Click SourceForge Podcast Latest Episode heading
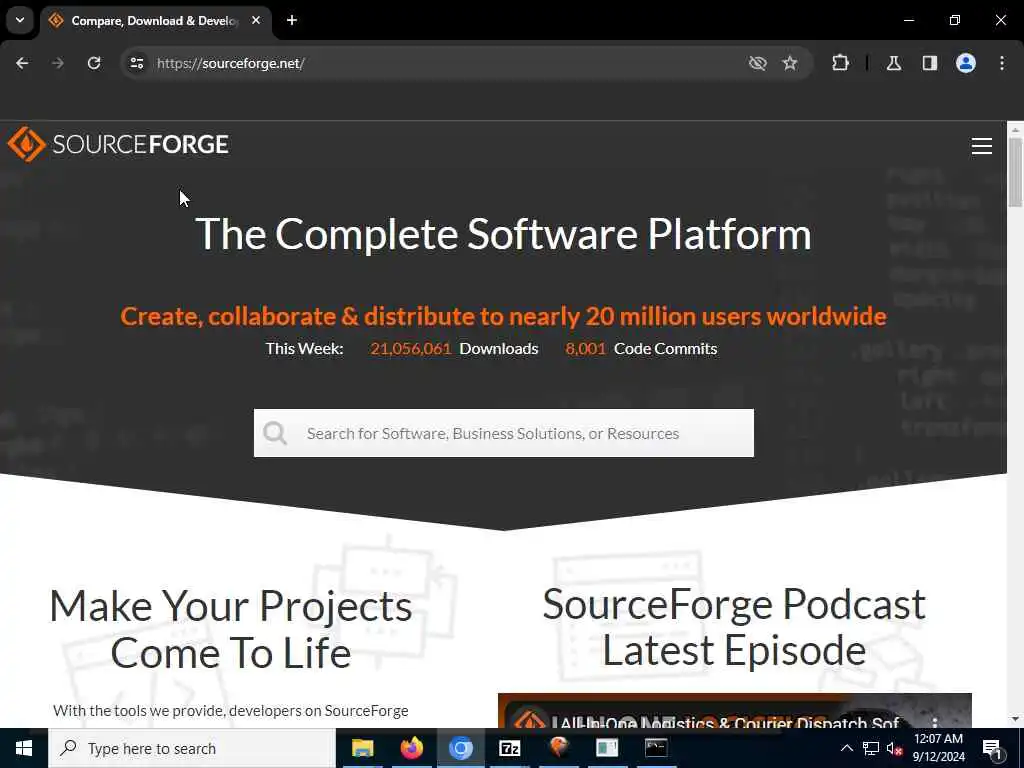The width and height of the screenshot is (1024, 768). point(734,627)
